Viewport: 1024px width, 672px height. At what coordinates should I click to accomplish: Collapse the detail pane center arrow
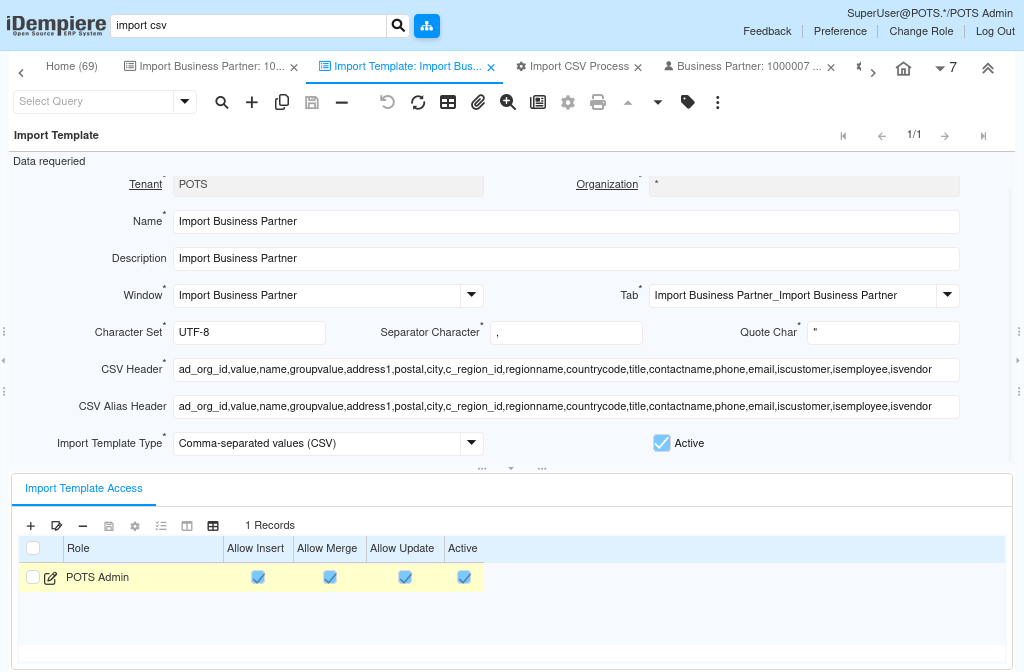(511, 468)
